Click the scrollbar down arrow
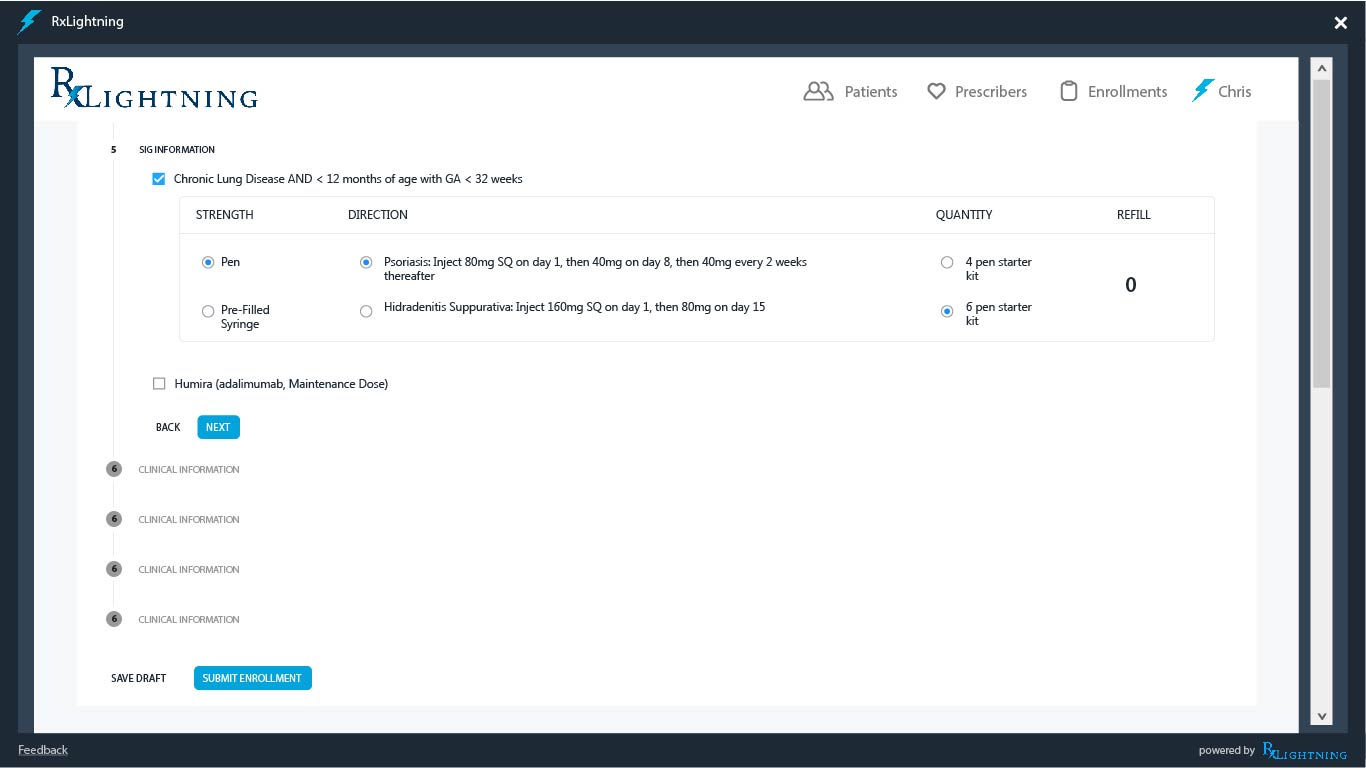Screen dimensions: 1366x768 pyautogui.click(x=1321, y=716)
